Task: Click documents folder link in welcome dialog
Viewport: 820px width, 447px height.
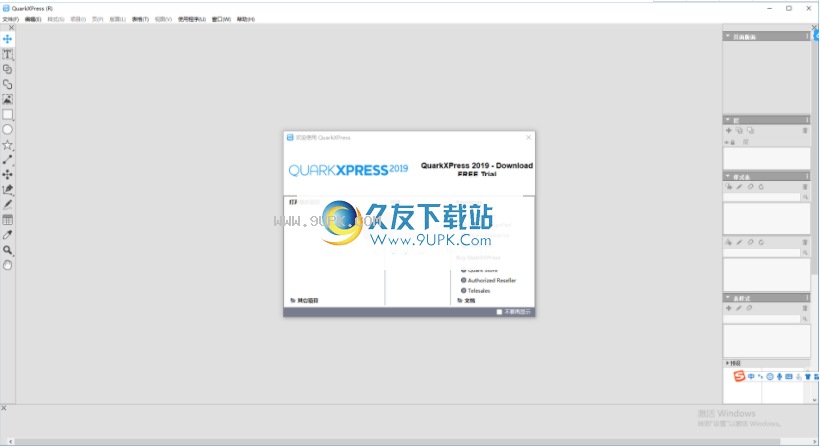Action: pyautogui.click(x=466, y=301)
